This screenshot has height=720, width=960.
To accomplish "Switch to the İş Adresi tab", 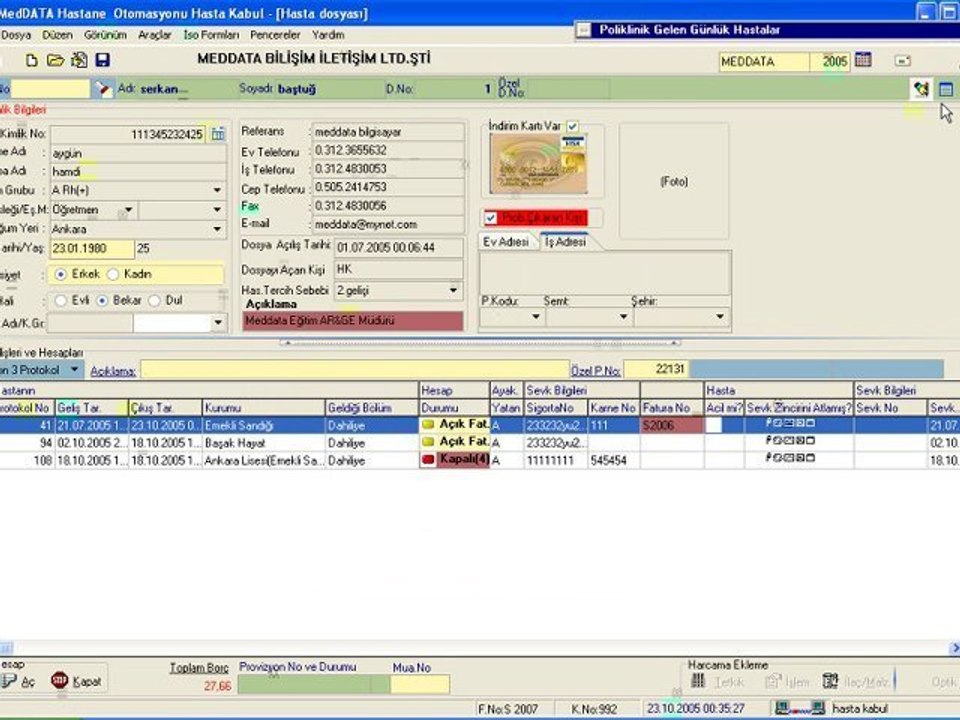I will (566, 242).
